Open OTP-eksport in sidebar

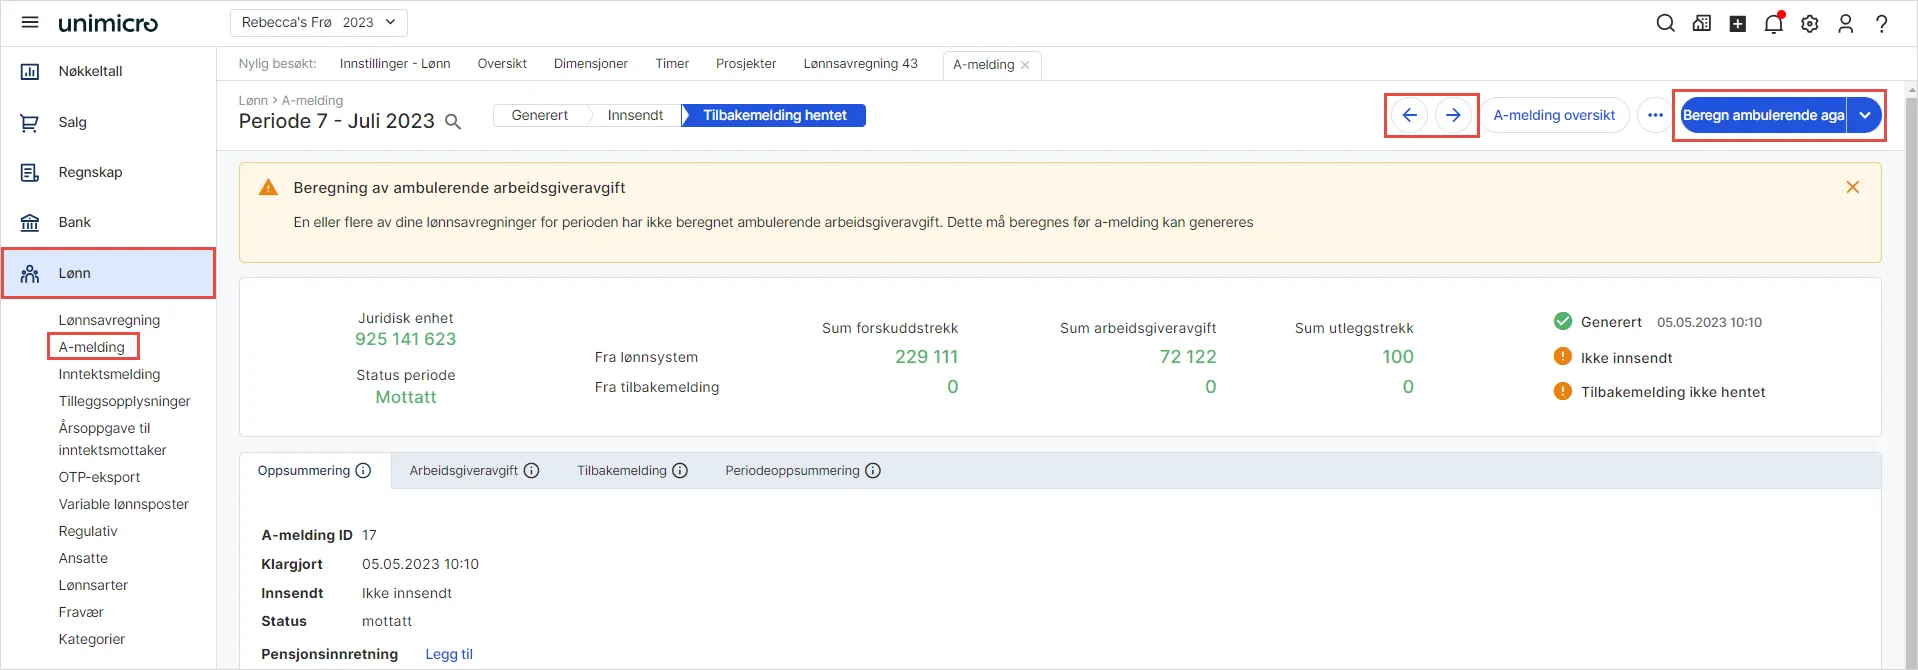click(99, 477)
